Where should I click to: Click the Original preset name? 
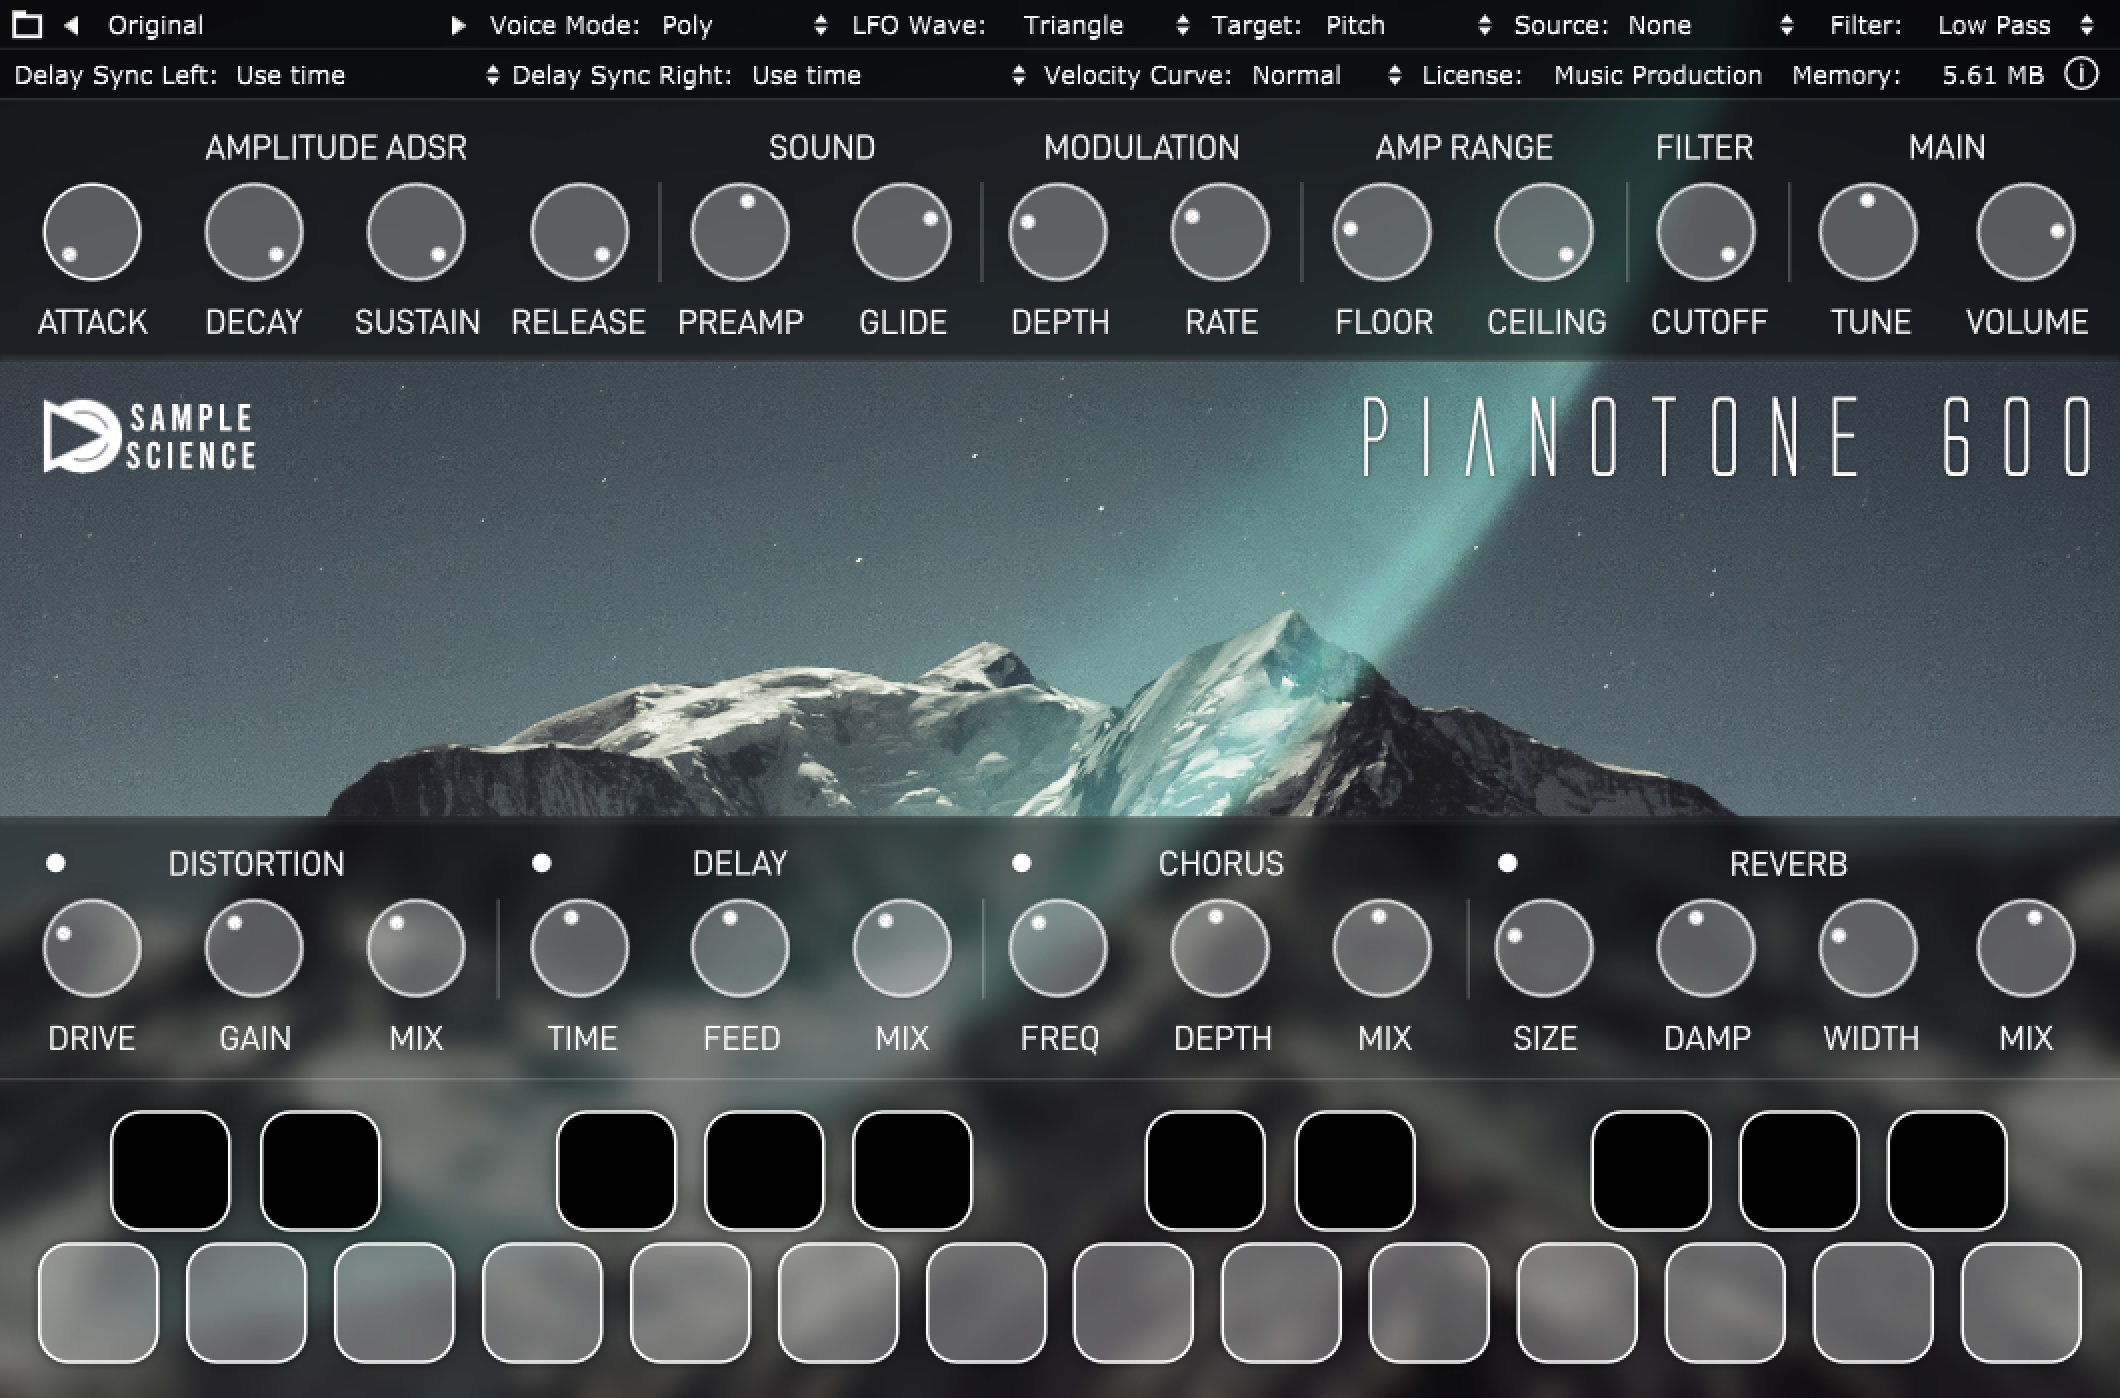pos(155,25)
